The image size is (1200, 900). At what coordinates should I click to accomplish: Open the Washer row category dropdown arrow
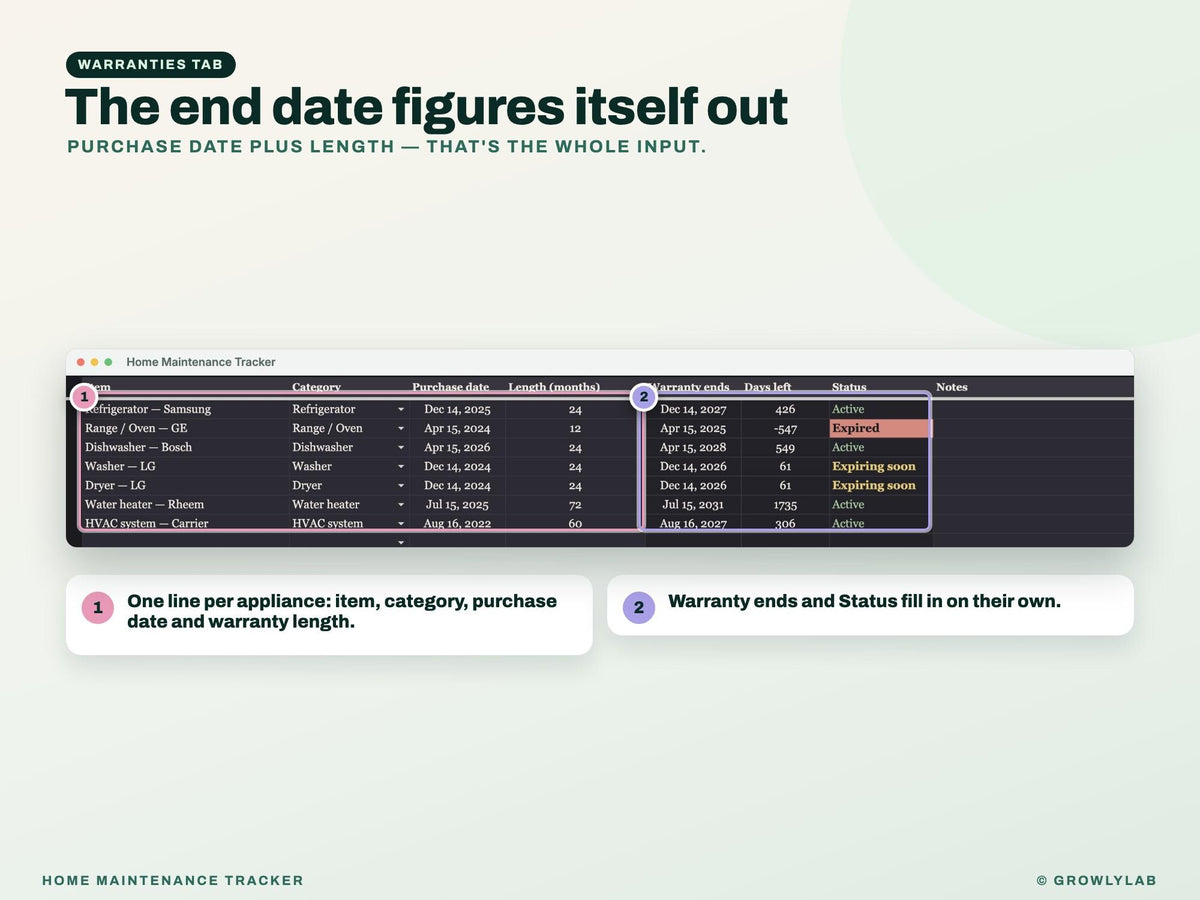[x=401, y=466]
